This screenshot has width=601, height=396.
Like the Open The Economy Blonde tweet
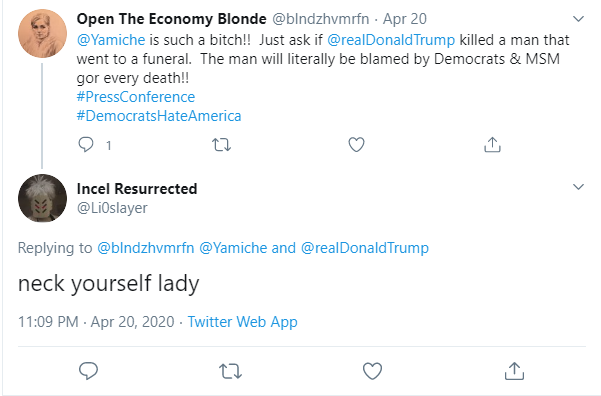click(x=356, y=145)
